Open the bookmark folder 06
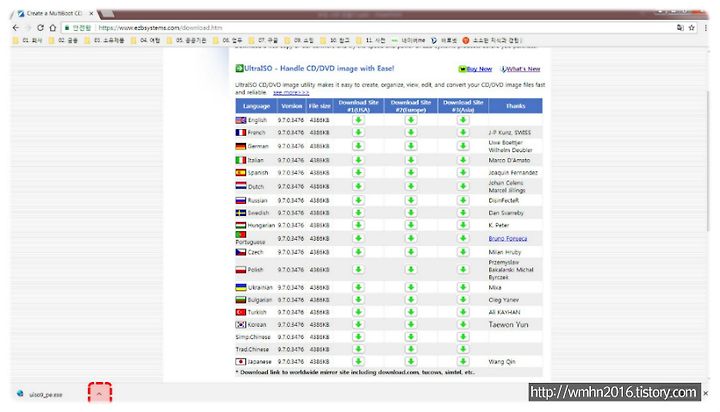This screenshot has height=412, width=720. click(228, 40)
